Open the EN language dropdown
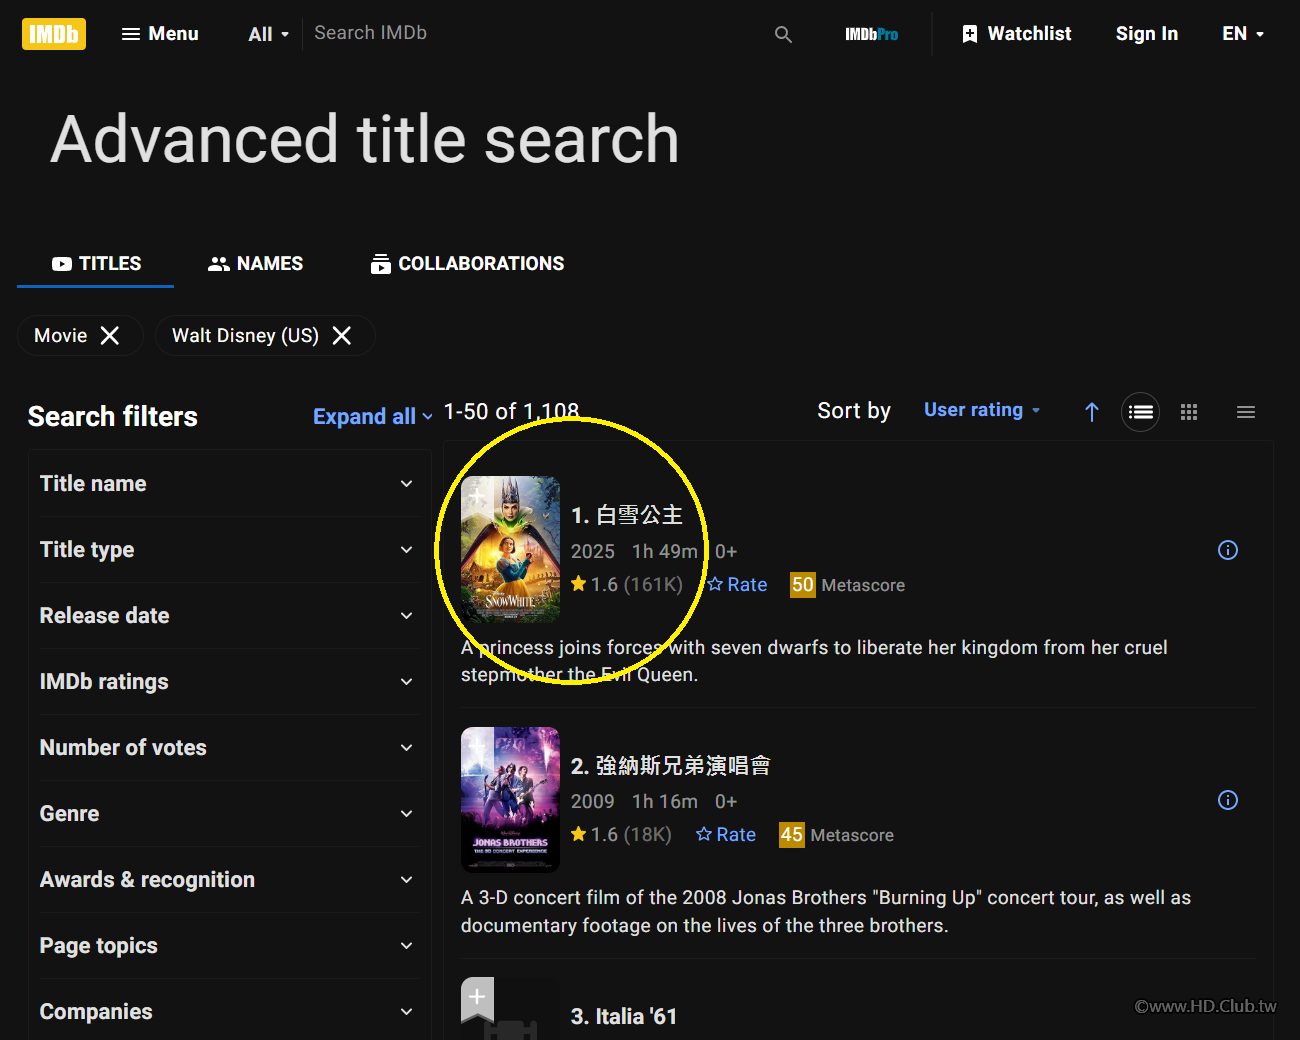Screen dimensions: 1300x1040 pyautogui.click(x=1243, y=34)
